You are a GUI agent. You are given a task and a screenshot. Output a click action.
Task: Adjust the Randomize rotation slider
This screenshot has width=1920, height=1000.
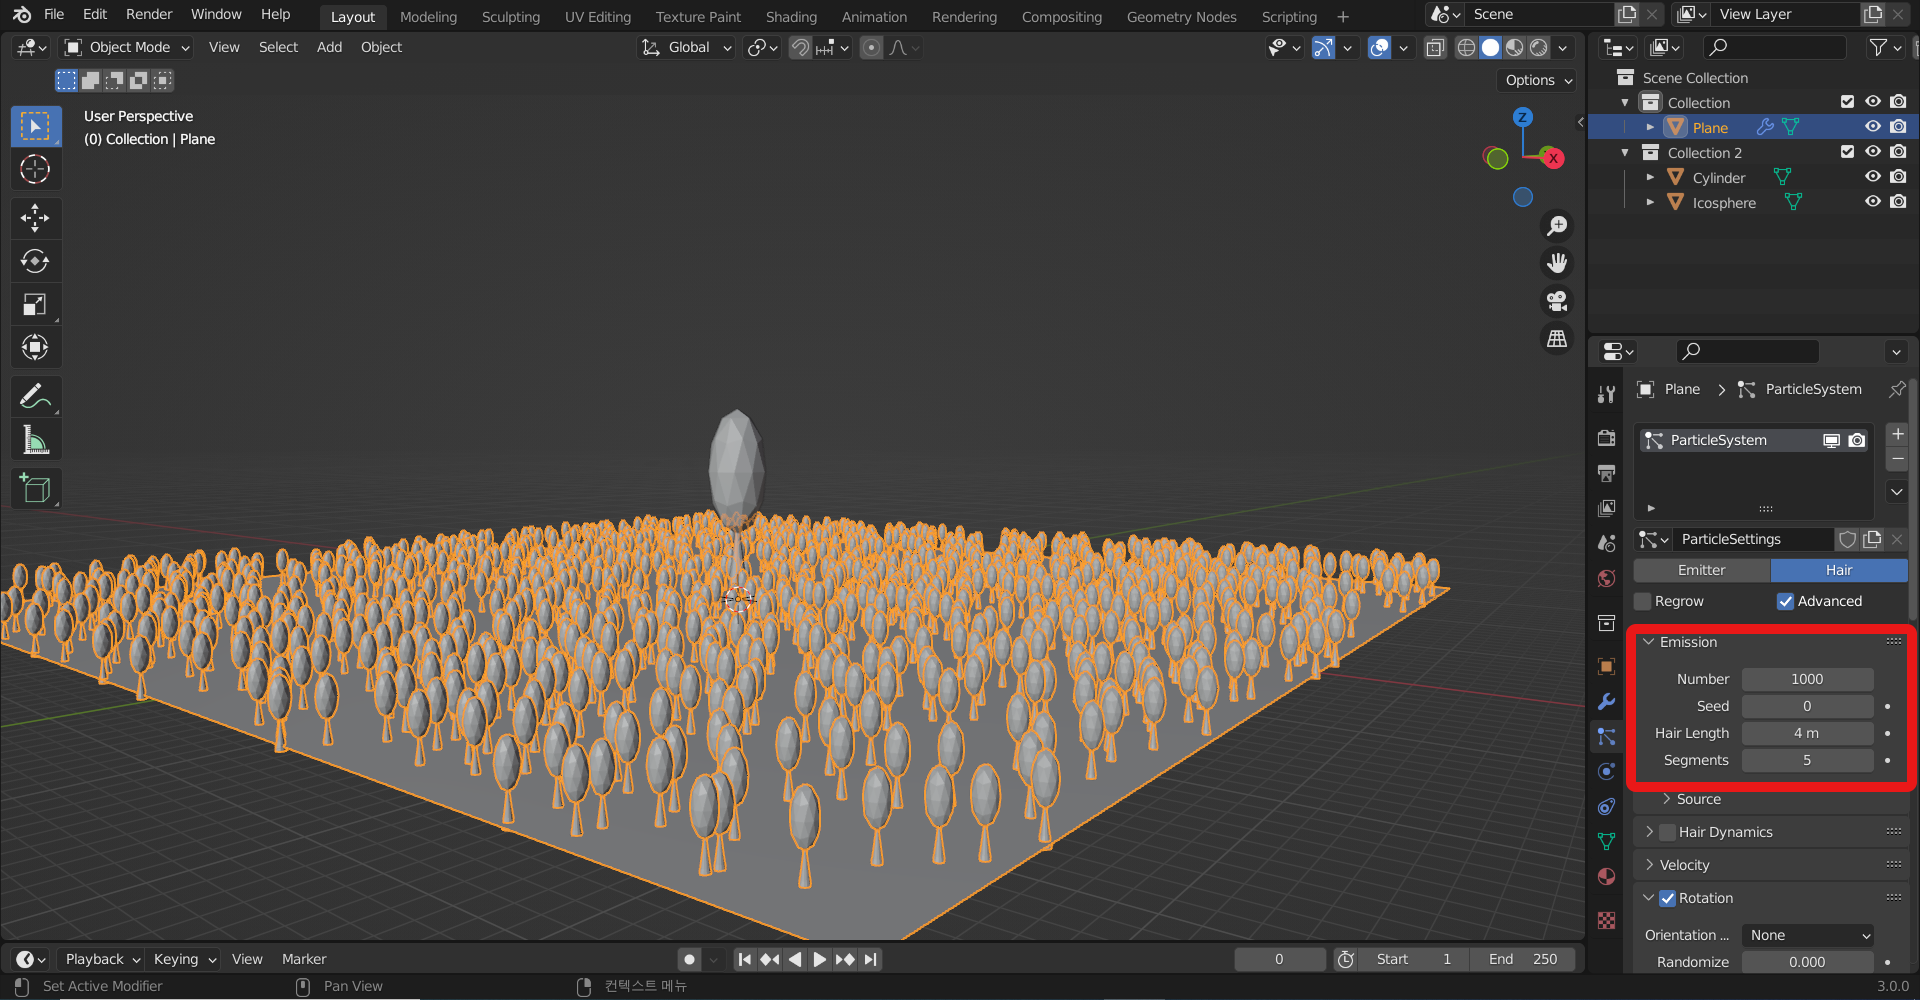[1807, 962]
